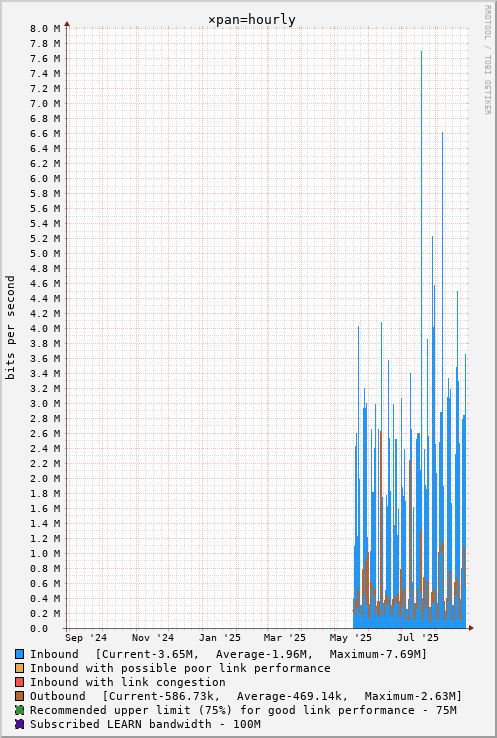Click the Mar '25 x-axis label

point(284,638)
